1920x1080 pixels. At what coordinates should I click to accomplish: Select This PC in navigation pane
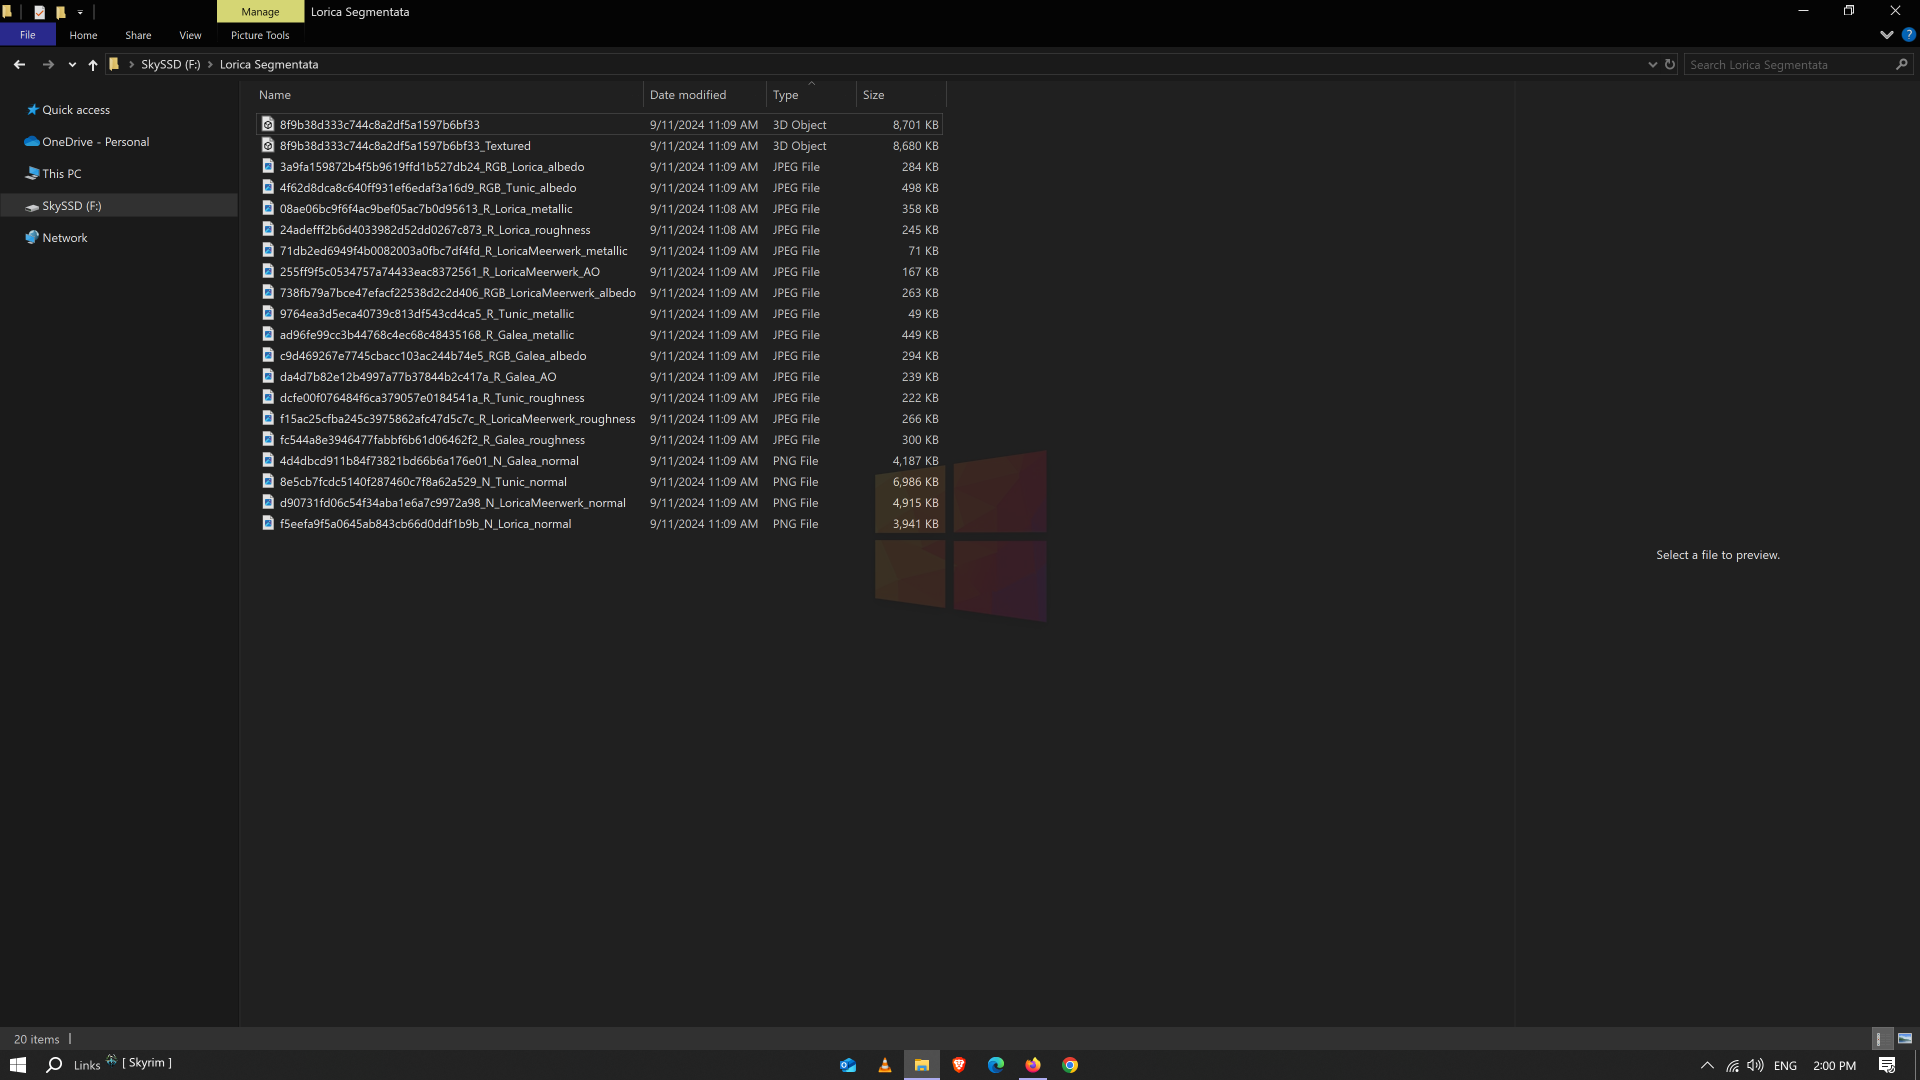pyautogui.click(x=61, y=174)
